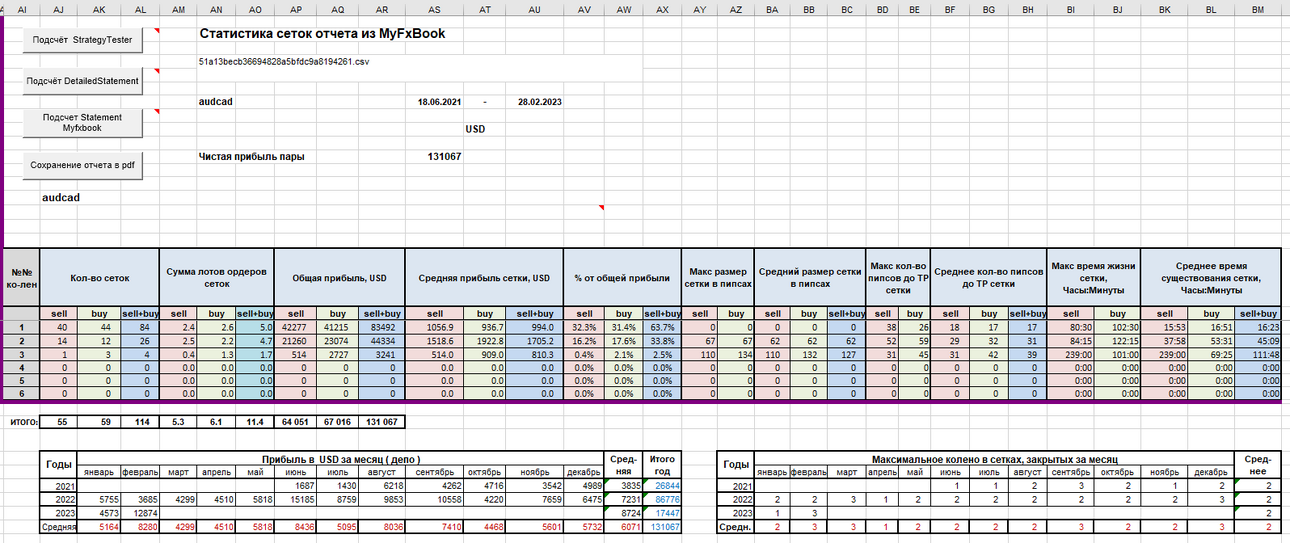Run the Подсчёт DetailedStatement macro button
Viewport: 1290px width, 543px height.
point(82,81)
